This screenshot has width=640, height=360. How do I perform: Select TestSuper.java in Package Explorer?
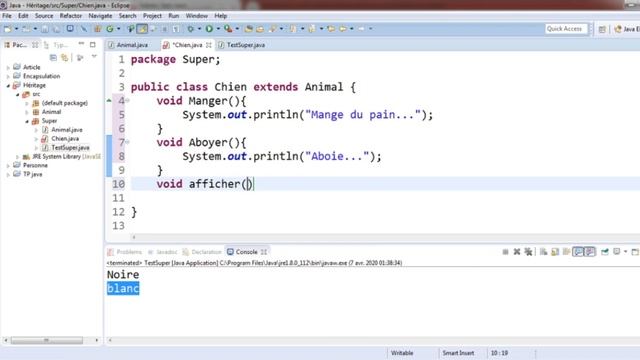(x=70, y=148)
